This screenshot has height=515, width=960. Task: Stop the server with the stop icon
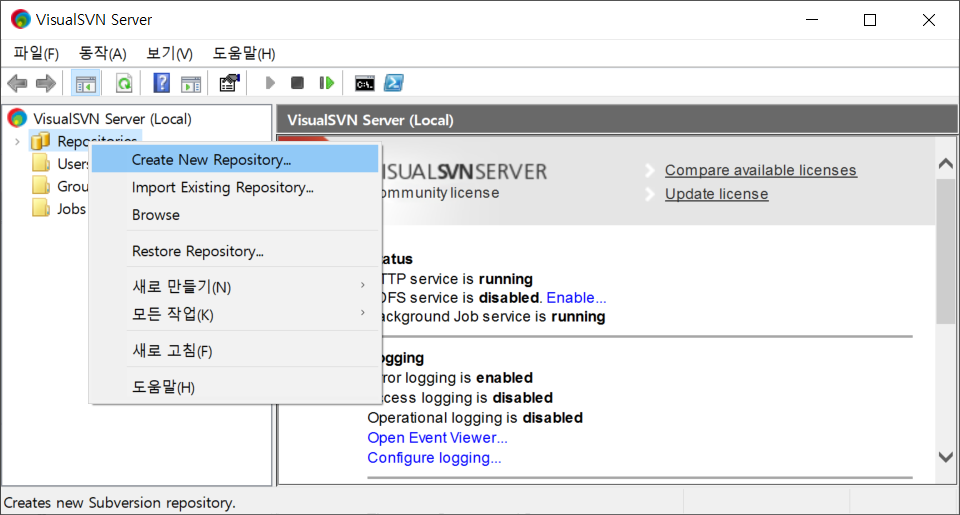(x=298, y=83)
